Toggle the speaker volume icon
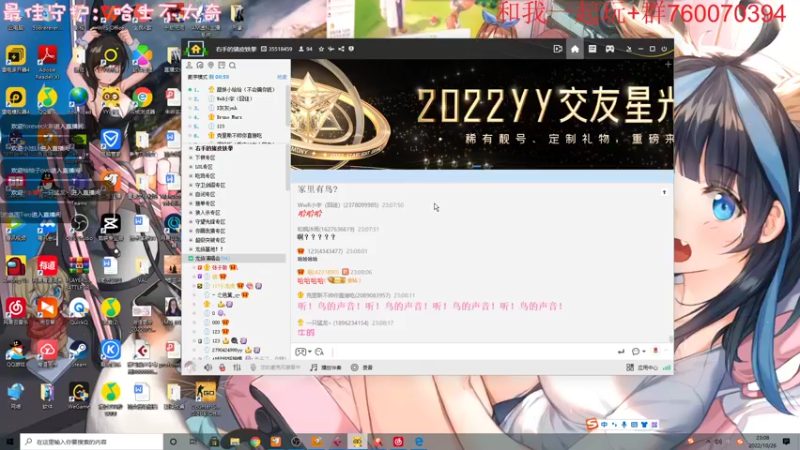Screen dimensions: 800x450 208,367
